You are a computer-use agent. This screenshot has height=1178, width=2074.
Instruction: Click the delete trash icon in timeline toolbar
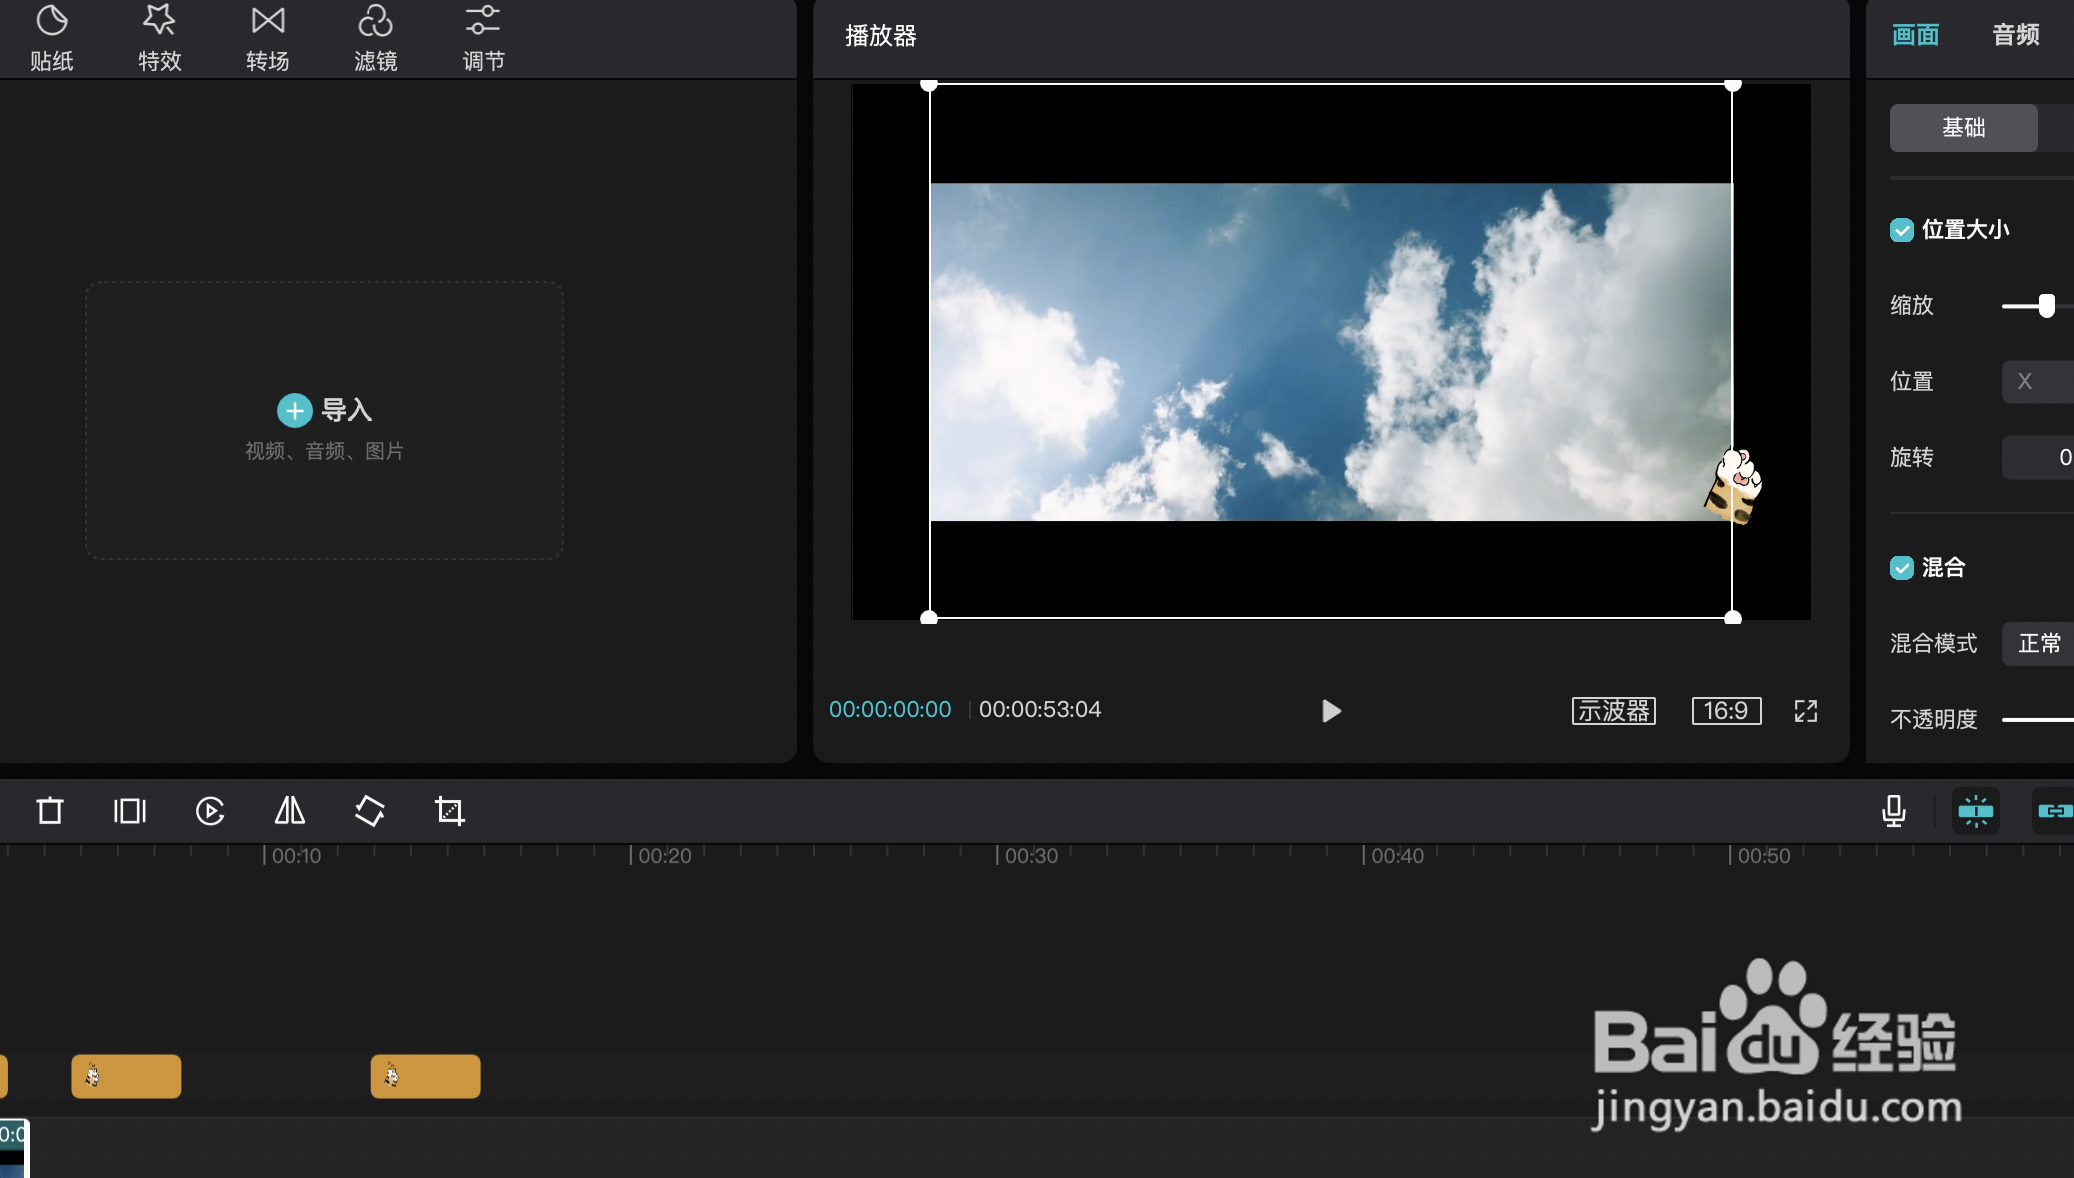click(x=50, y=811)
